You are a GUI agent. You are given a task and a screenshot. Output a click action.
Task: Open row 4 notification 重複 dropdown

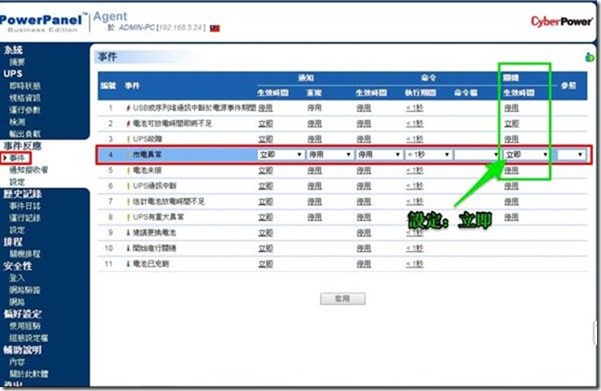[x=330, y=154]
